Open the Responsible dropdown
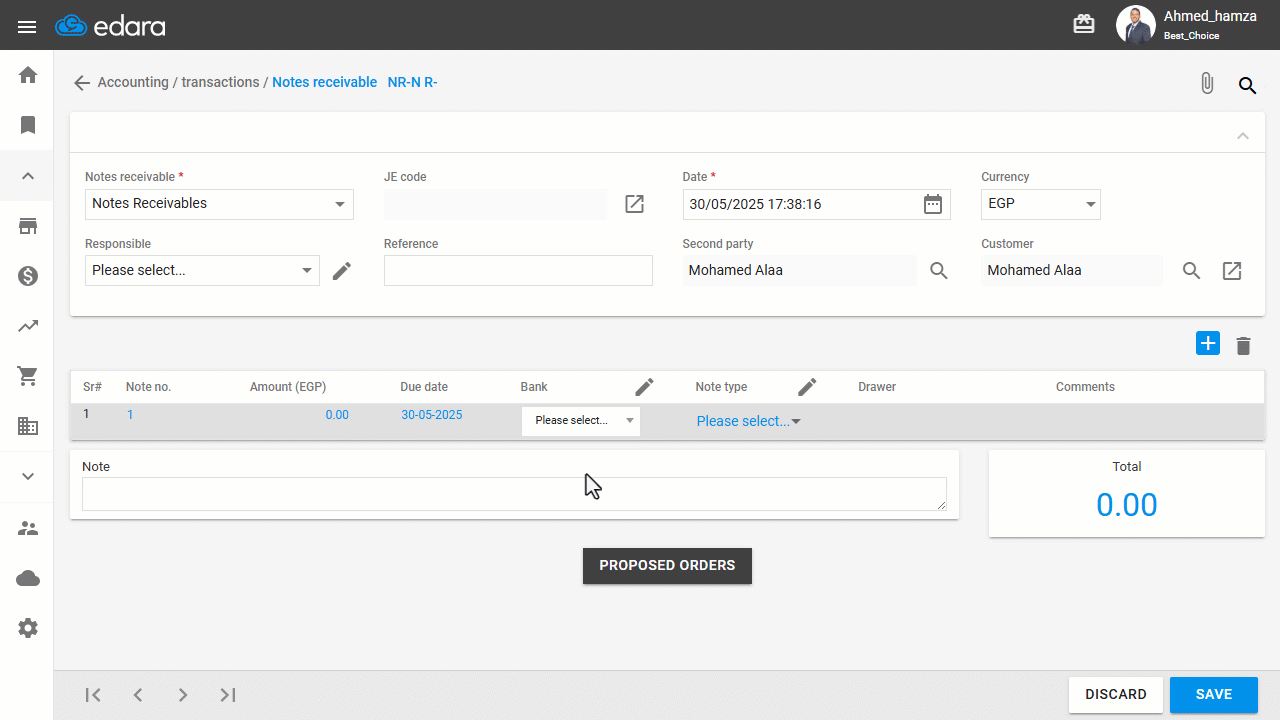 click(202, 270)
